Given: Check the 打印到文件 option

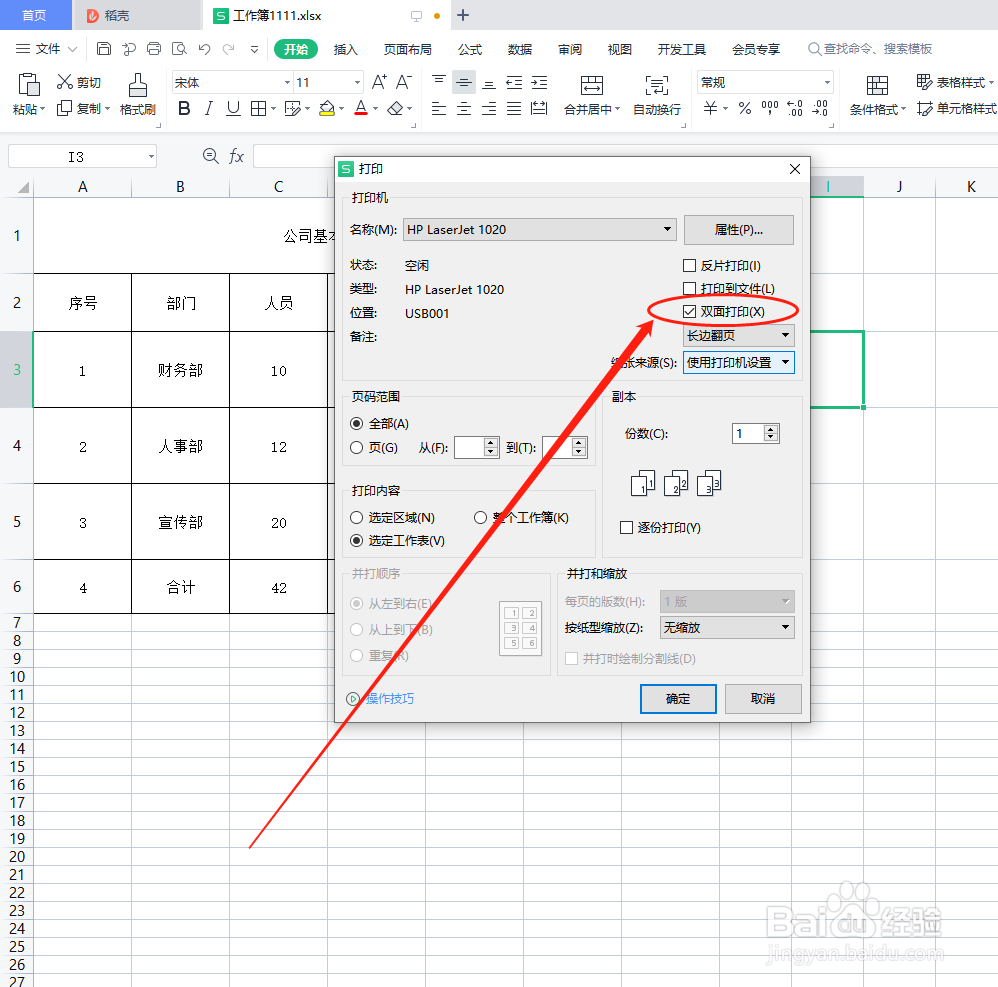Looking at the screenshot, I should 689,288.
